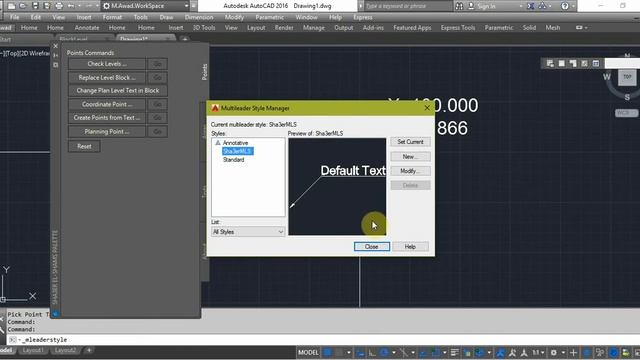Open the All Styles list dropdown

tap(248, 232)
